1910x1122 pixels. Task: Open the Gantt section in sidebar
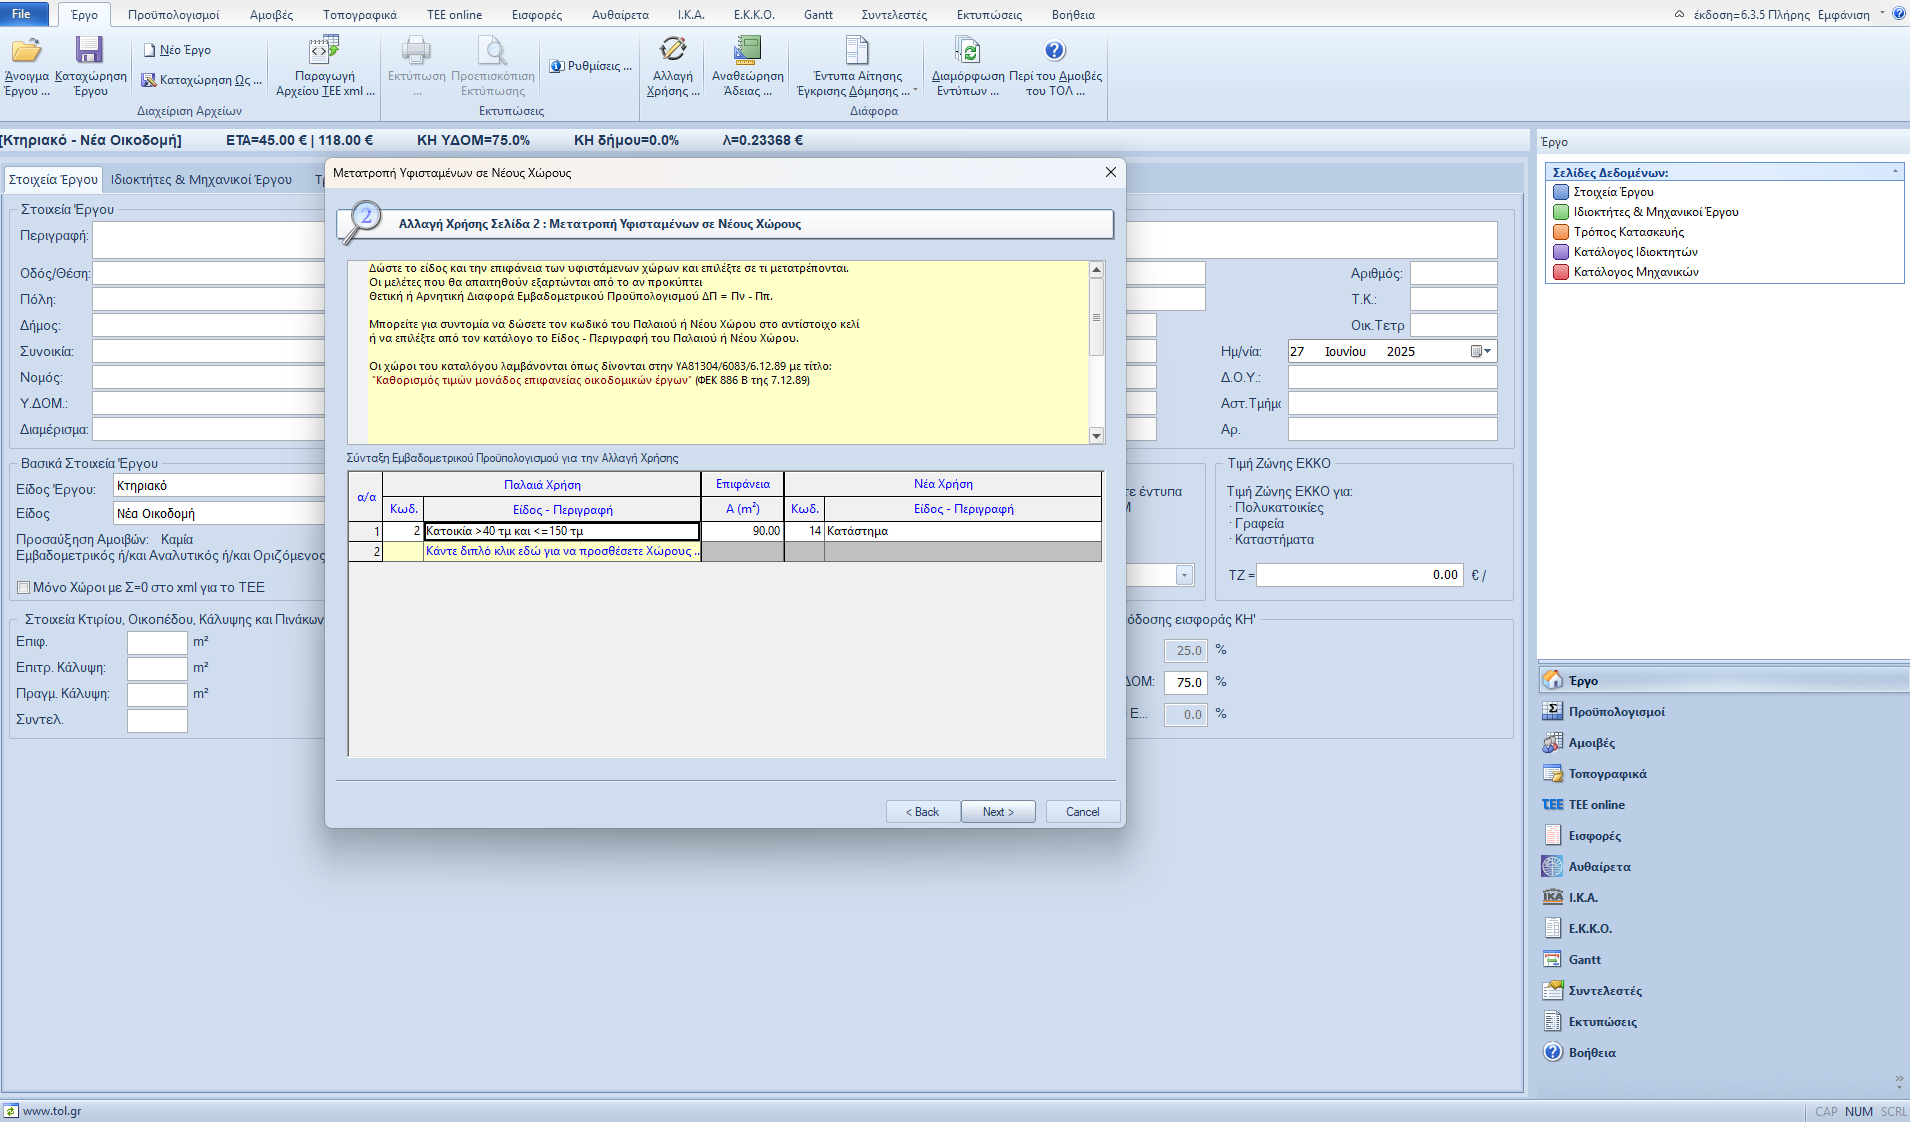coord(1584,960)
